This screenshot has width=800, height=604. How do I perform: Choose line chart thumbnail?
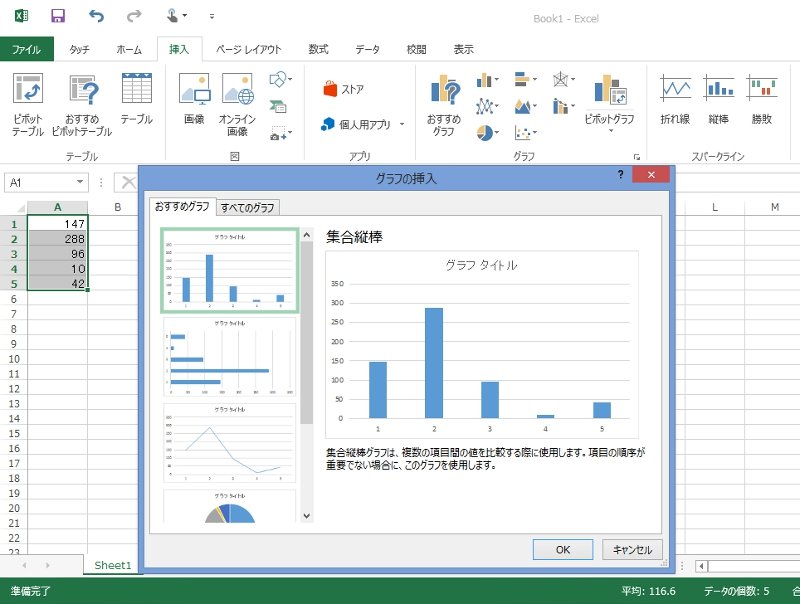(x=230, y=443)
